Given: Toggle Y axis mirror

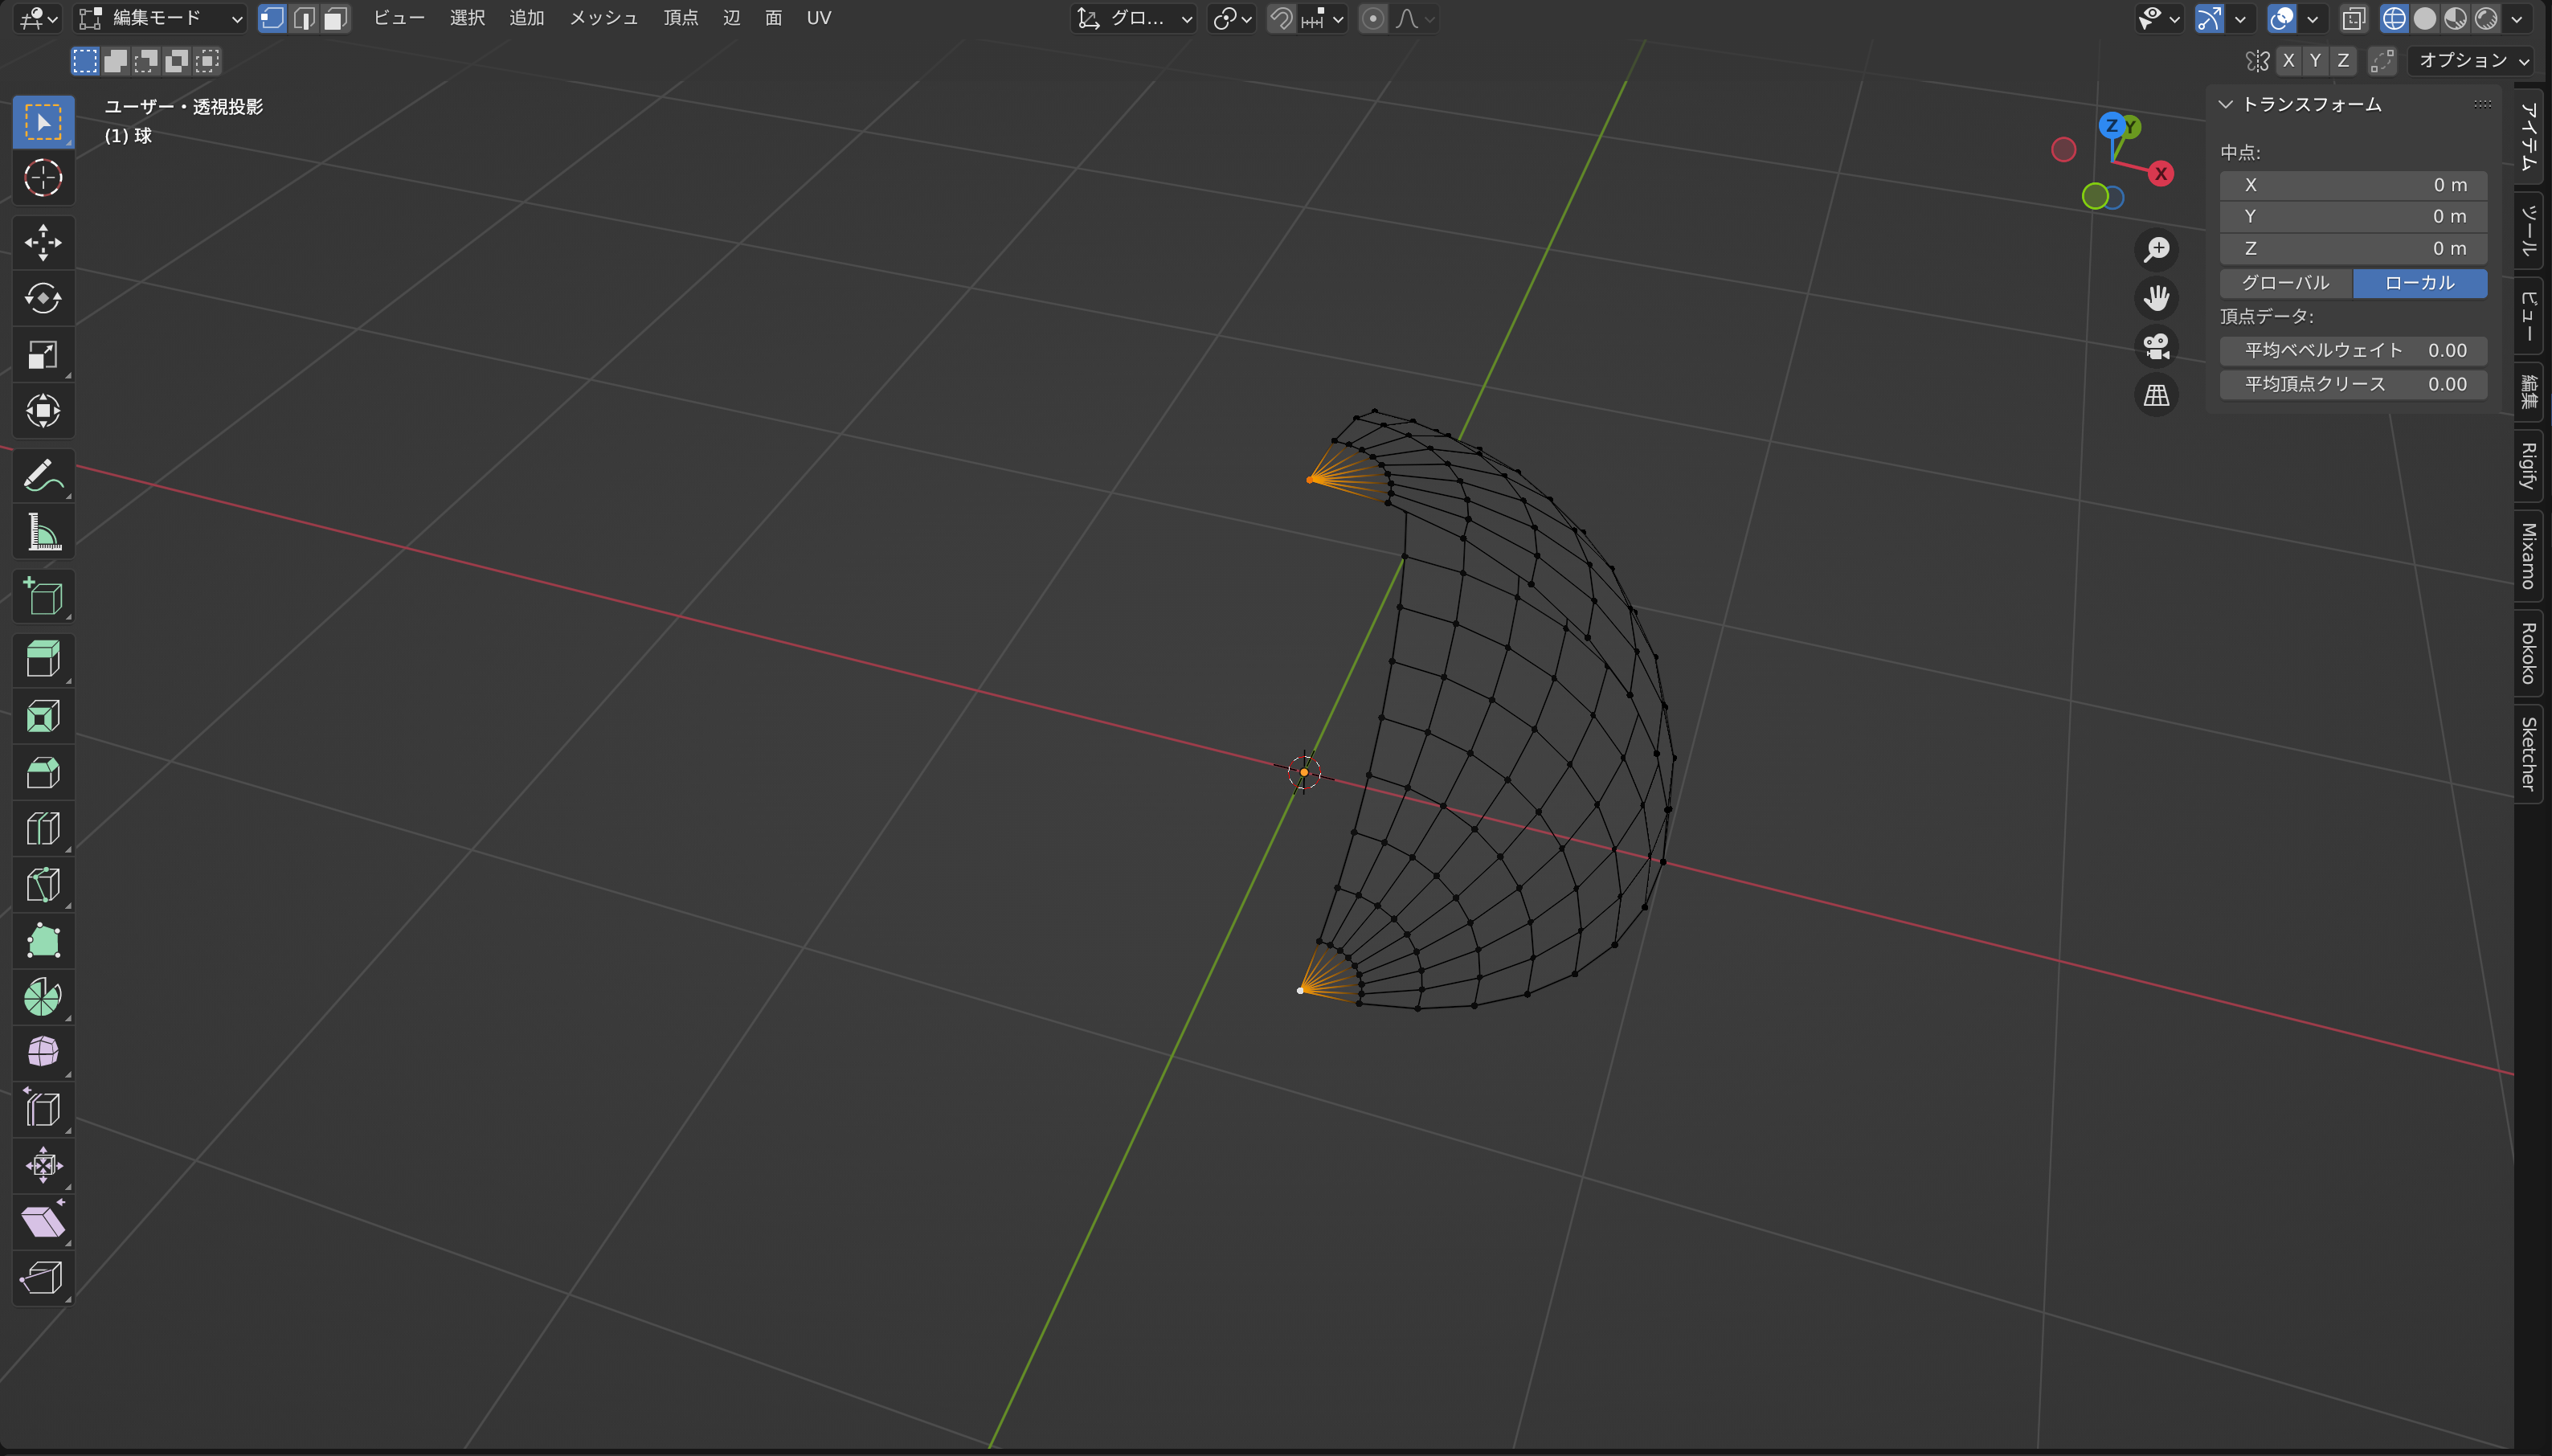Looking at the screenshot, I should pyautogui.click(x=2315, y=60).
